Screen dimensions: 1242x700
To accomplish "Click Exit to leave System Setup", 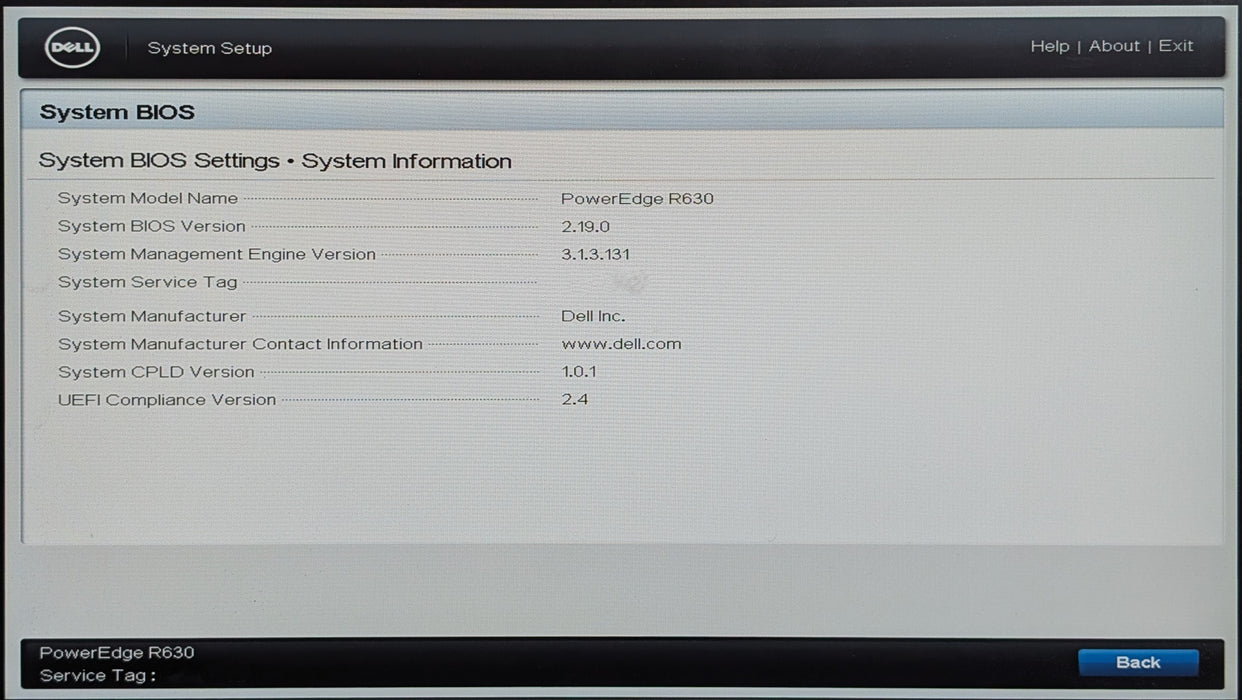I will pyautogui.click(x=1176, y=46).
